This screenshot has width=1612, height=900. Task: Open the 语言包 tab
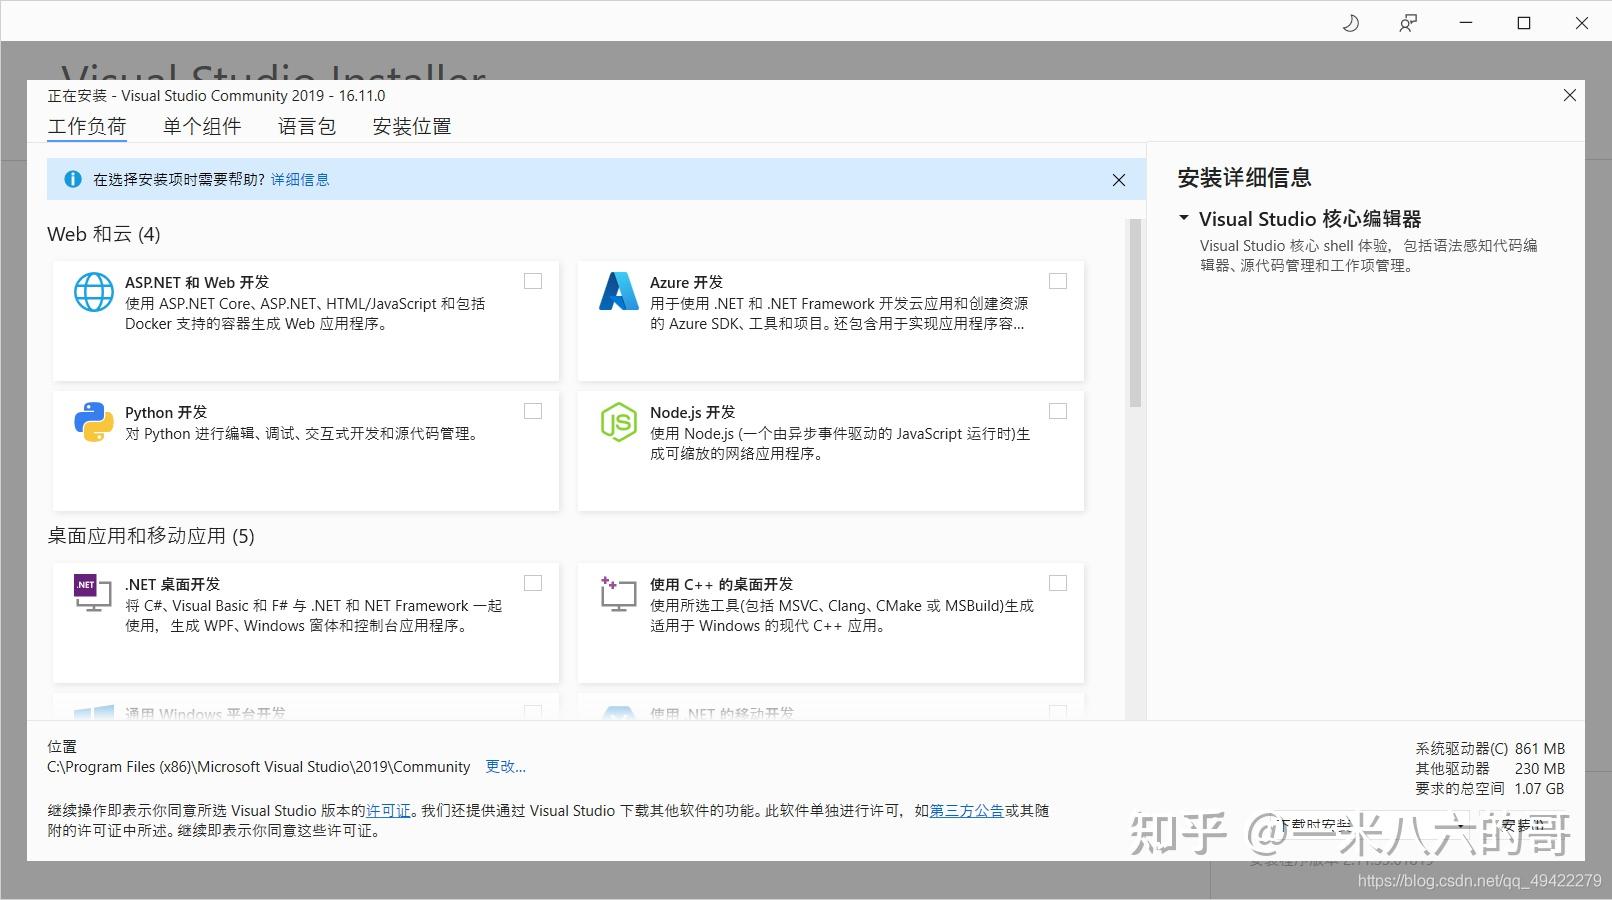pos(307,126)
